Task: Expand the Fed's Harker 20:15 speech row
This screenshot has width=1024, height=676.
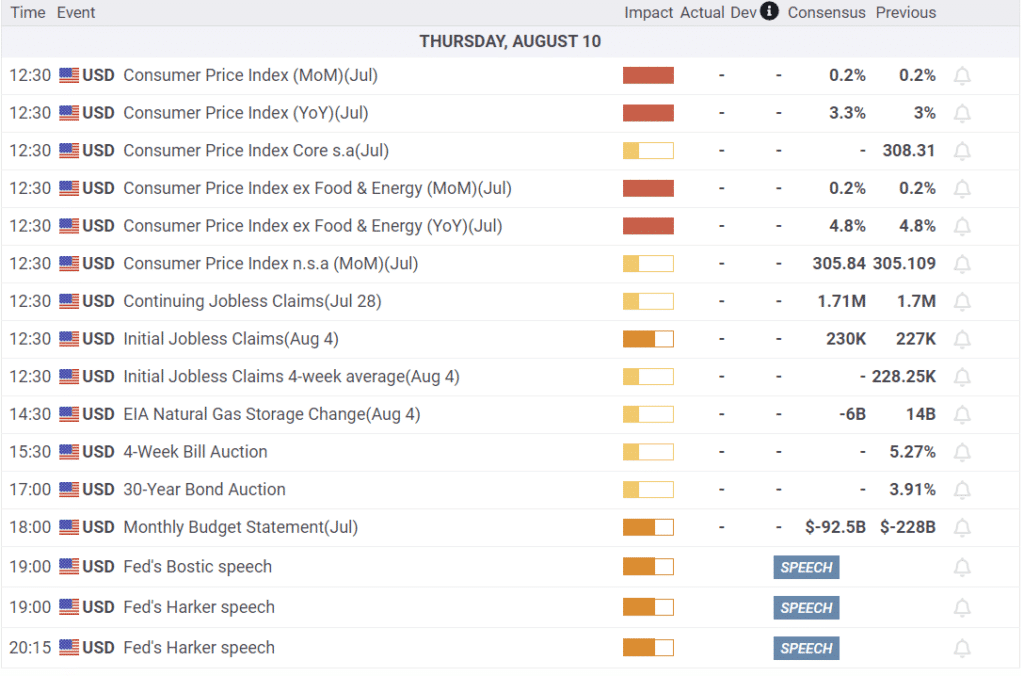Action: click(x=198, y=647)
